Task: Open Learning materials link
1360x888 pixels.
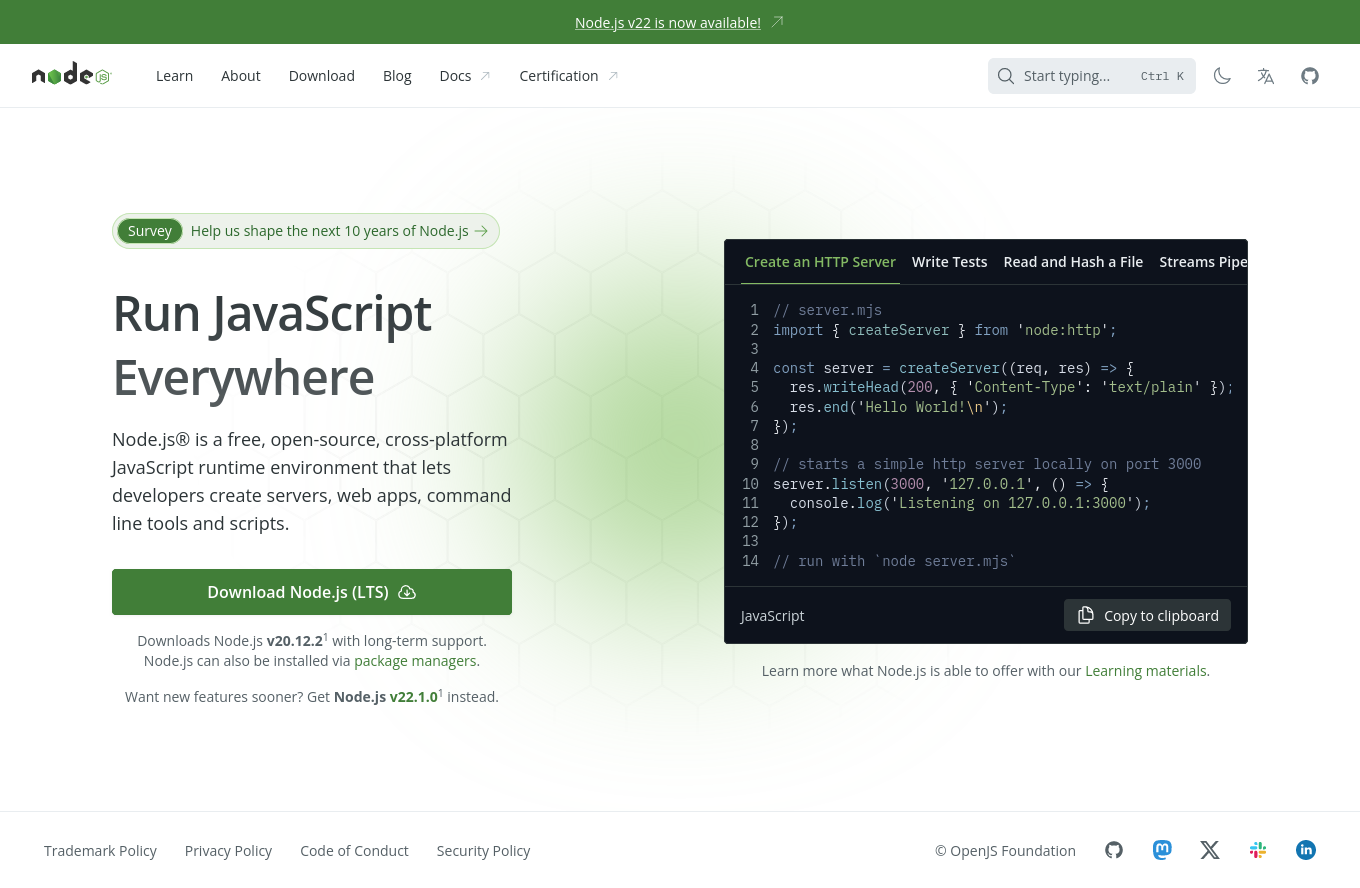Action: (x=1146, y=671)
